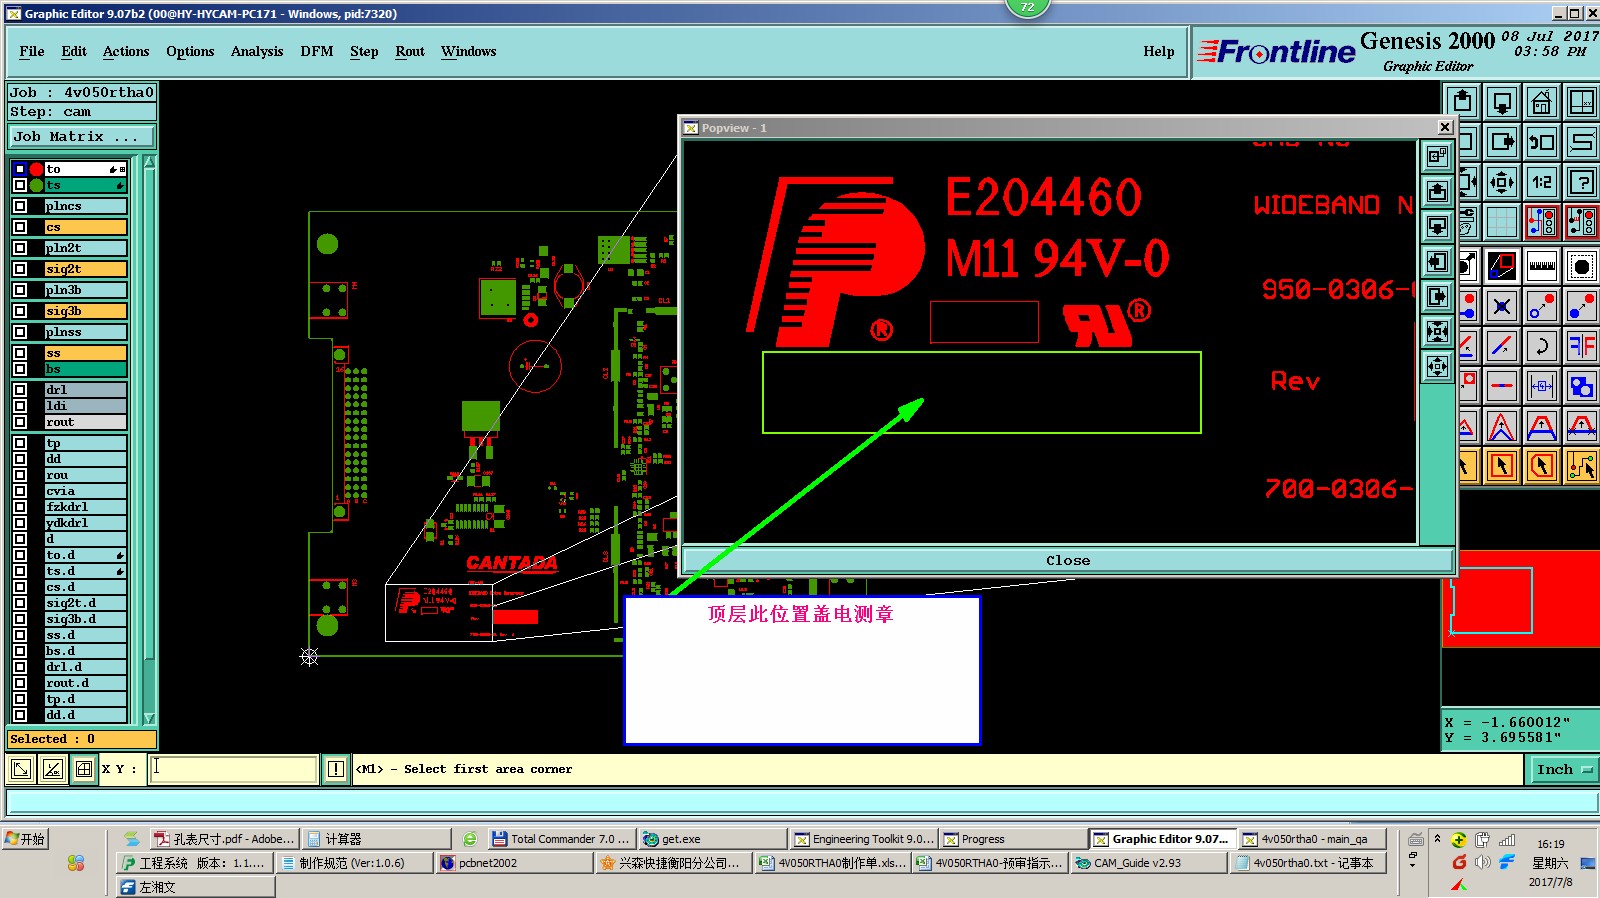Click the Popview pan up icon

1437,191
